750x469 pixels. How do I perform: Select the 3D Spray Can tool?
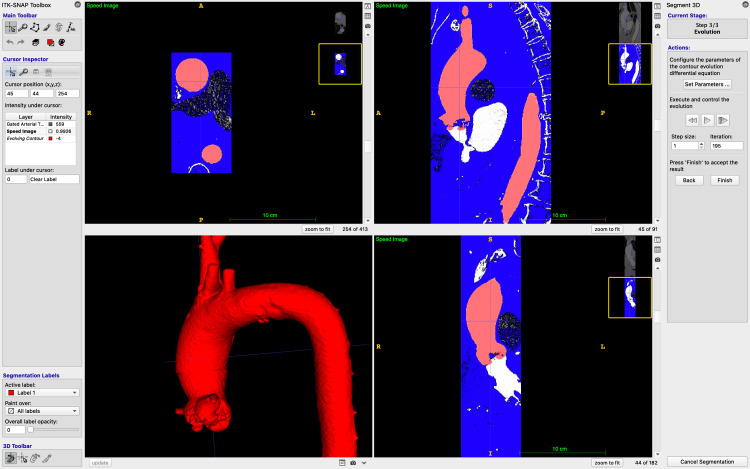(34, 458)
